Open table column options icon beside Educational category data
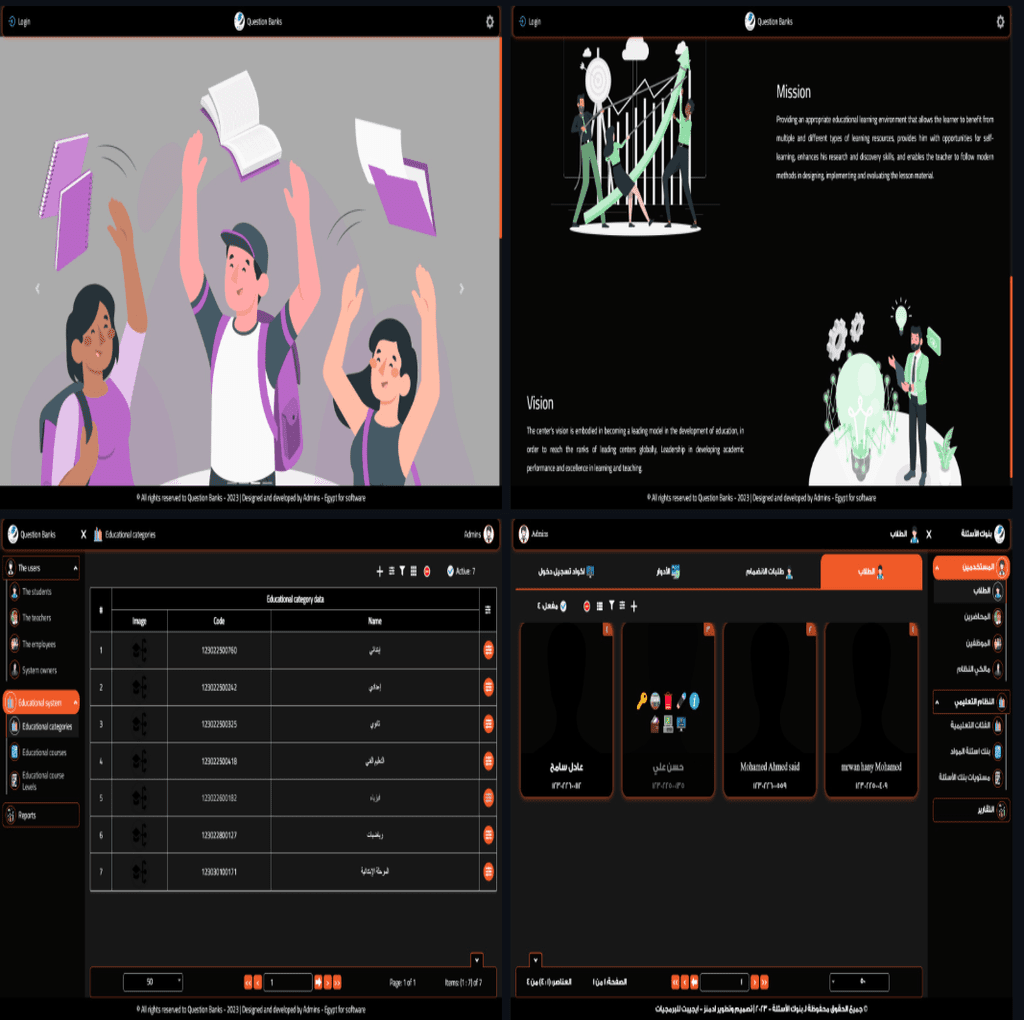Image resolution: width=1024 pixels, height=1020 pixels. [x=488, y=609]
